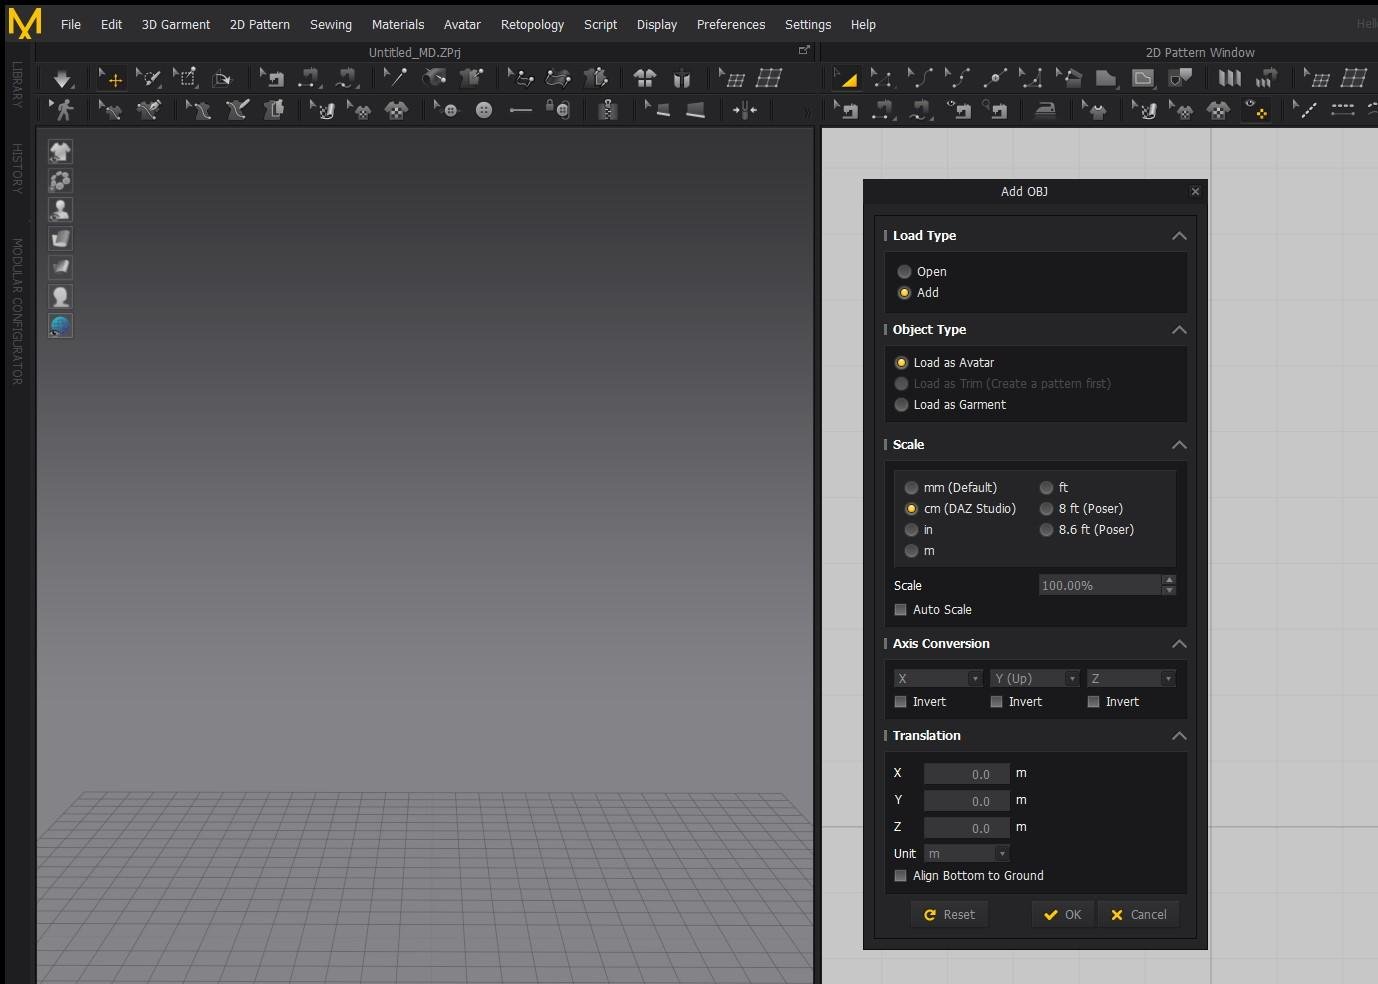The height and width of the screenshot is (984, 1378).
Task: Select the Steam iron tool icon
Action: tap(1045, 110)
